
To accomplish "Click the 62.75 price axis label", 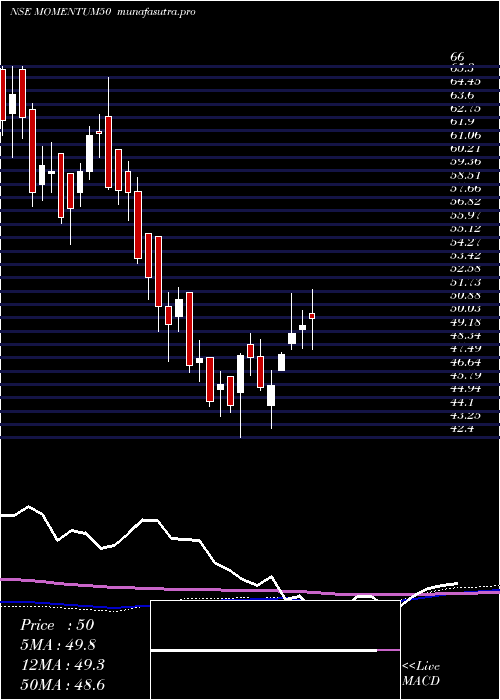I will click(x=465, y=108).
